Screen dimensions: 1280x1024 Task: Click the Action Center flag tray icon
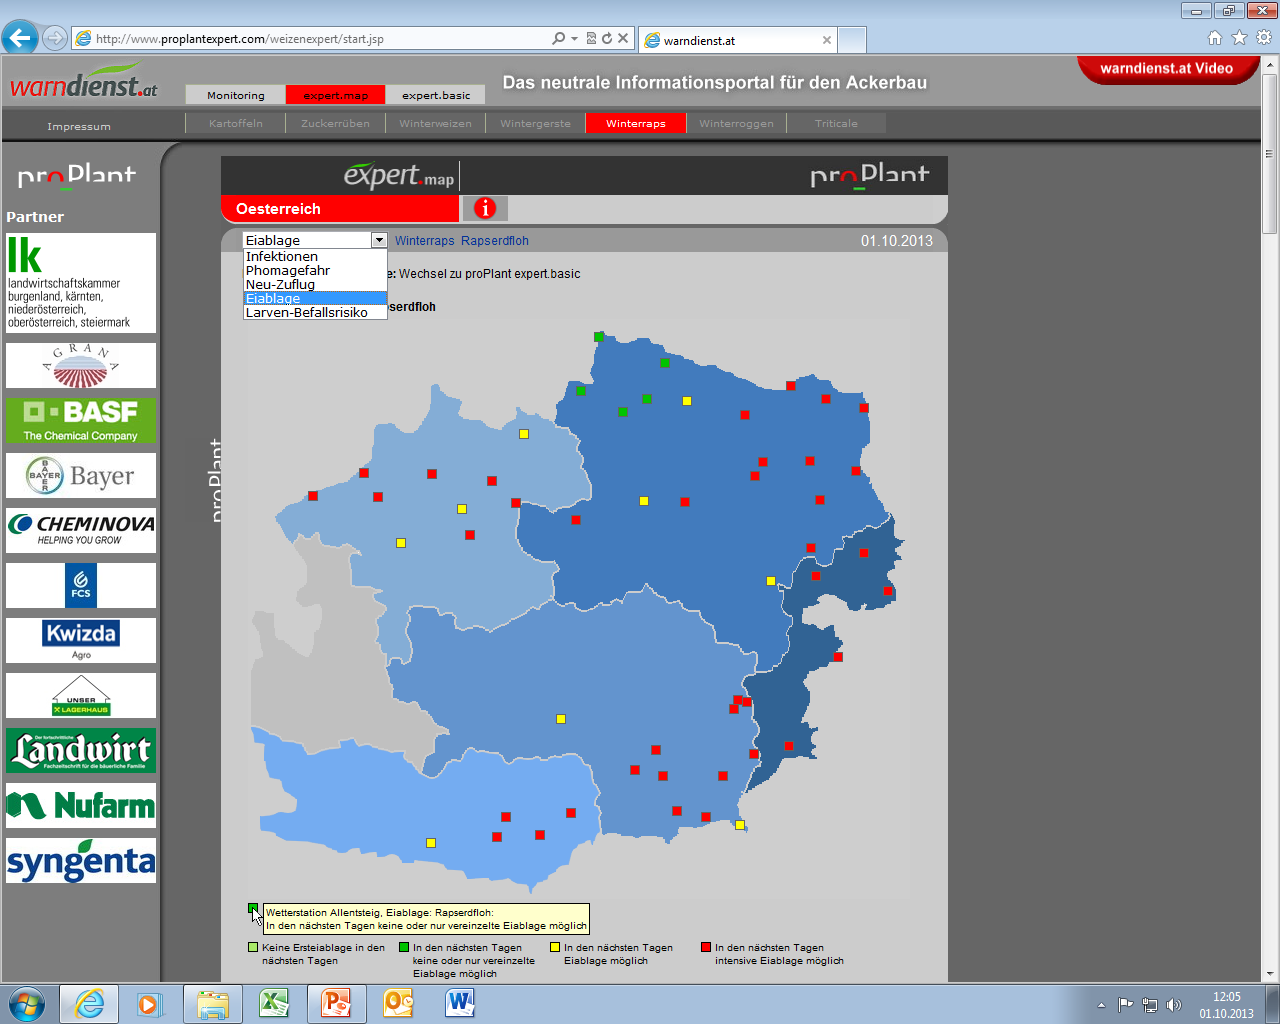[1126, 1005]
